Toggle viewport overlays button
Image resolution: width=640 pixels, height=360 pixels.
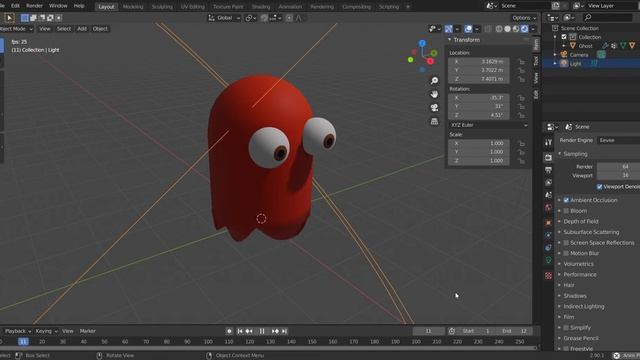(x=468, y=29)
